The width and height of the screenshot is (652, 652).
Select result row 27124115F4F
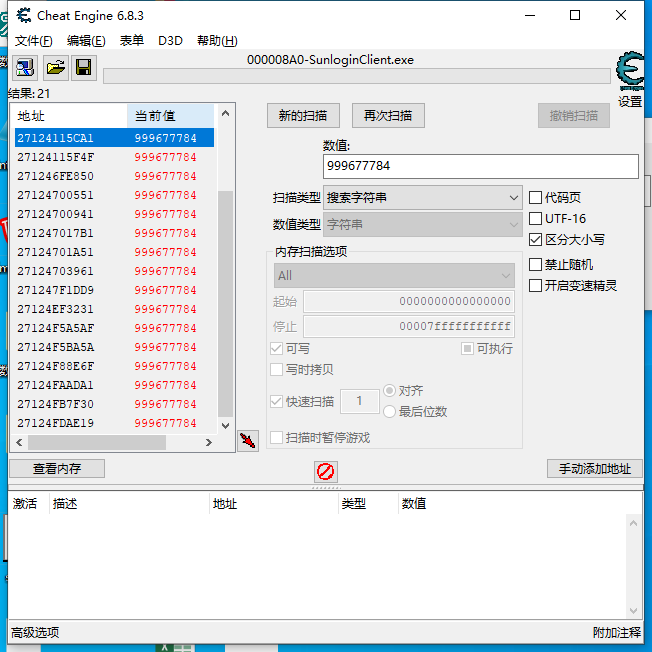click(114, 157)
